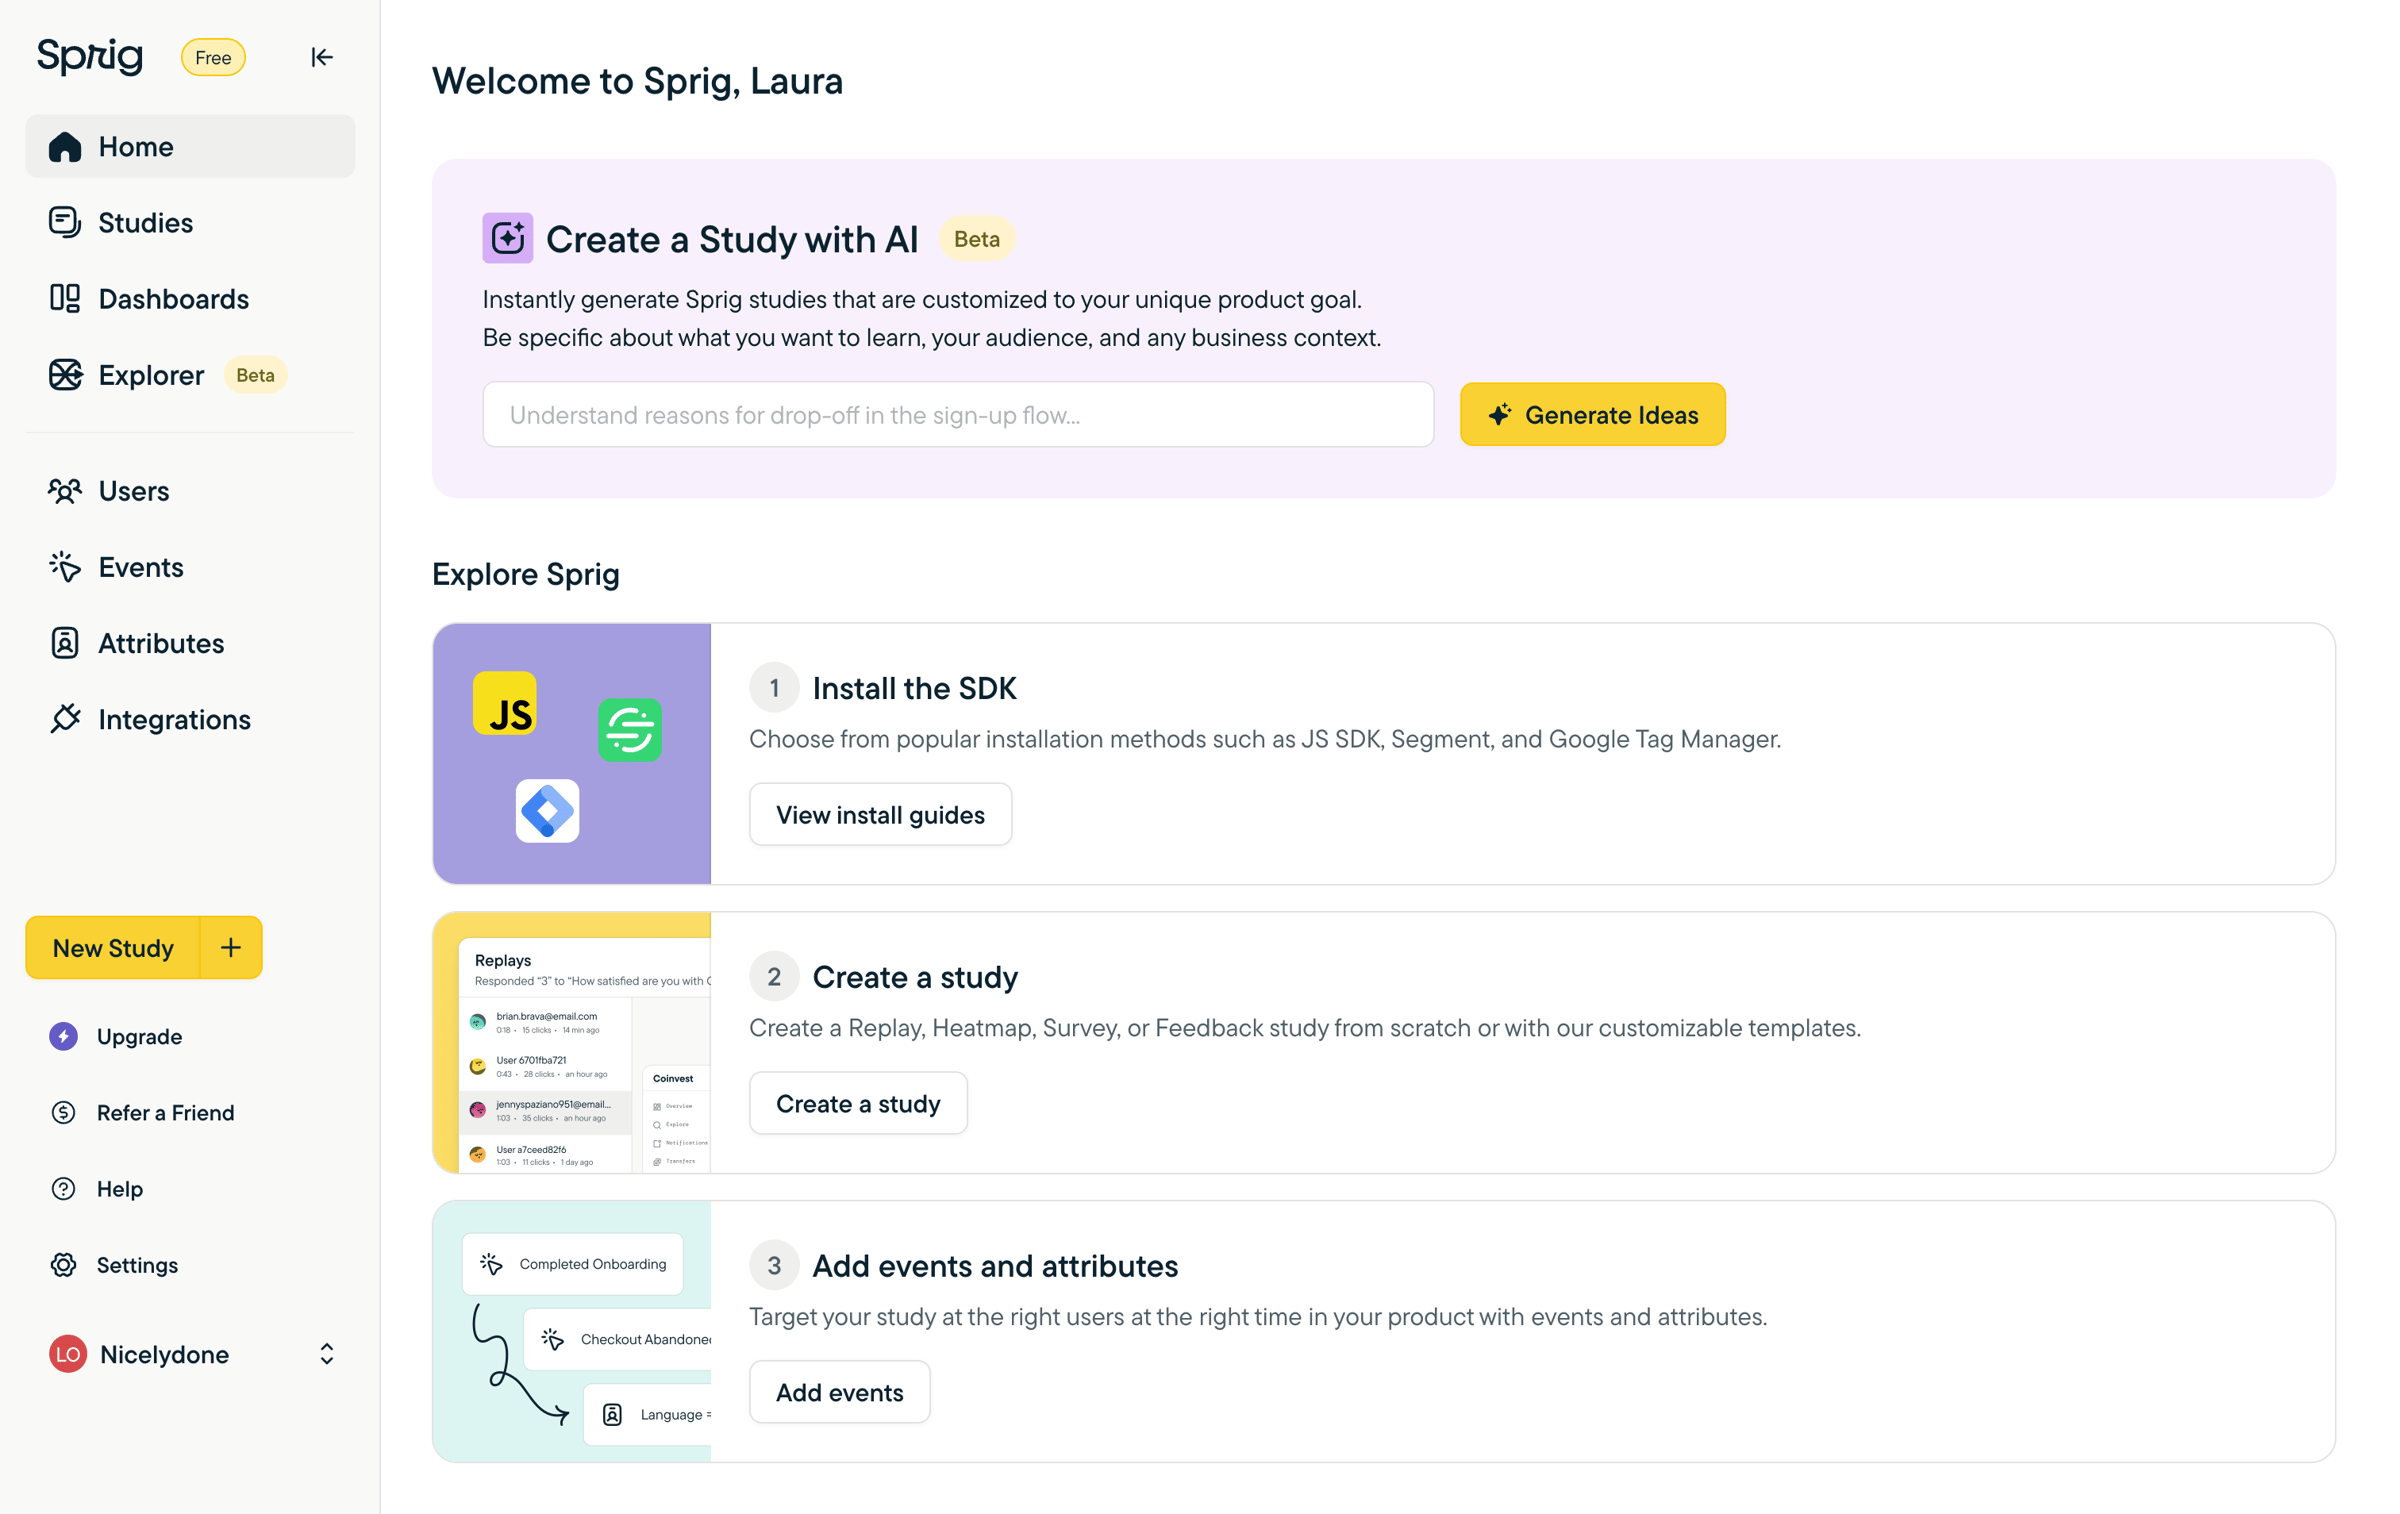This screenshot has width=2400, height=1514.
Task: Select the Home menu item
Action: point(190,146)
